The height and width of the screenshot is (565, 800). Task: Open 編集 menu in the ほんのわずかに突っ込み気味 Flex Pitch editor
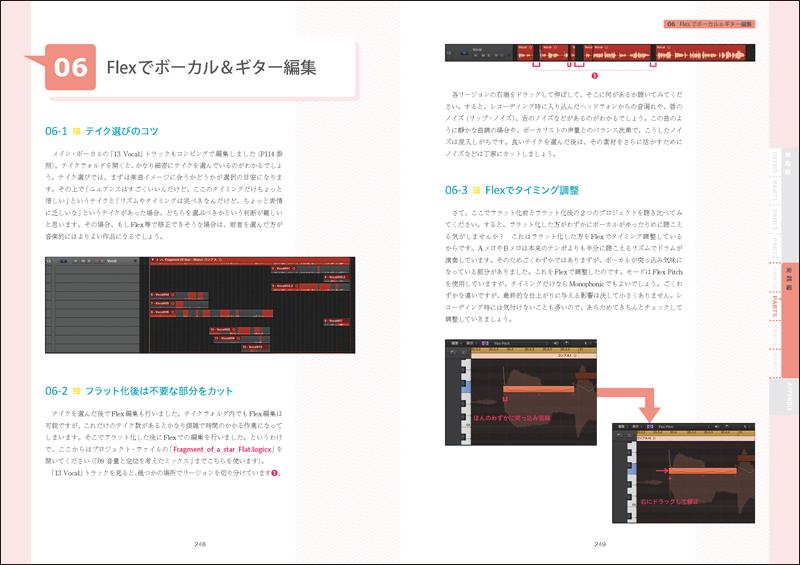[x=455, y=343]
